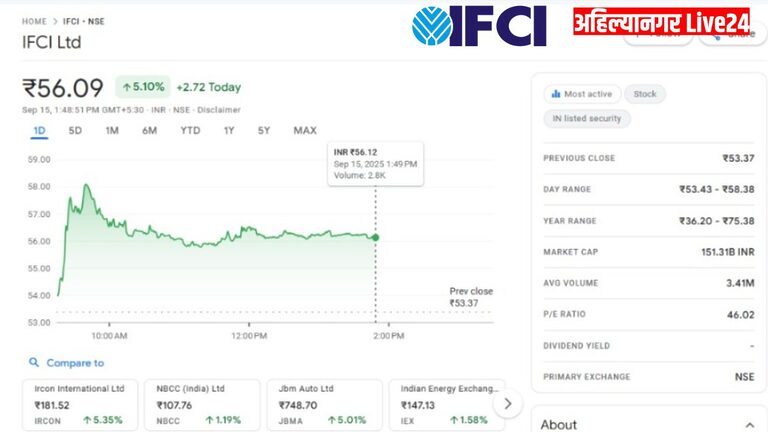Select the 1M chart range
The image size is (768, 432).
click(x=112, y=131)
